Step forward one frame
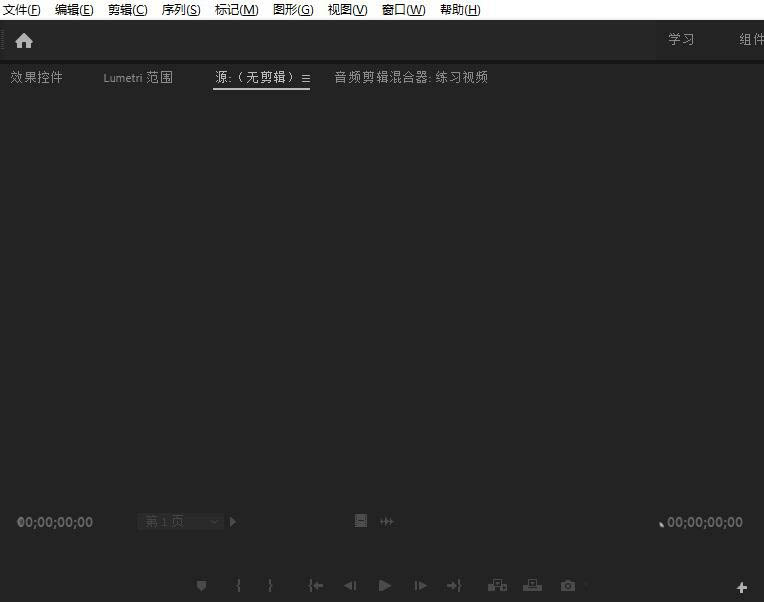This screenshot has height=602, width=764. (x=420, y=586)
